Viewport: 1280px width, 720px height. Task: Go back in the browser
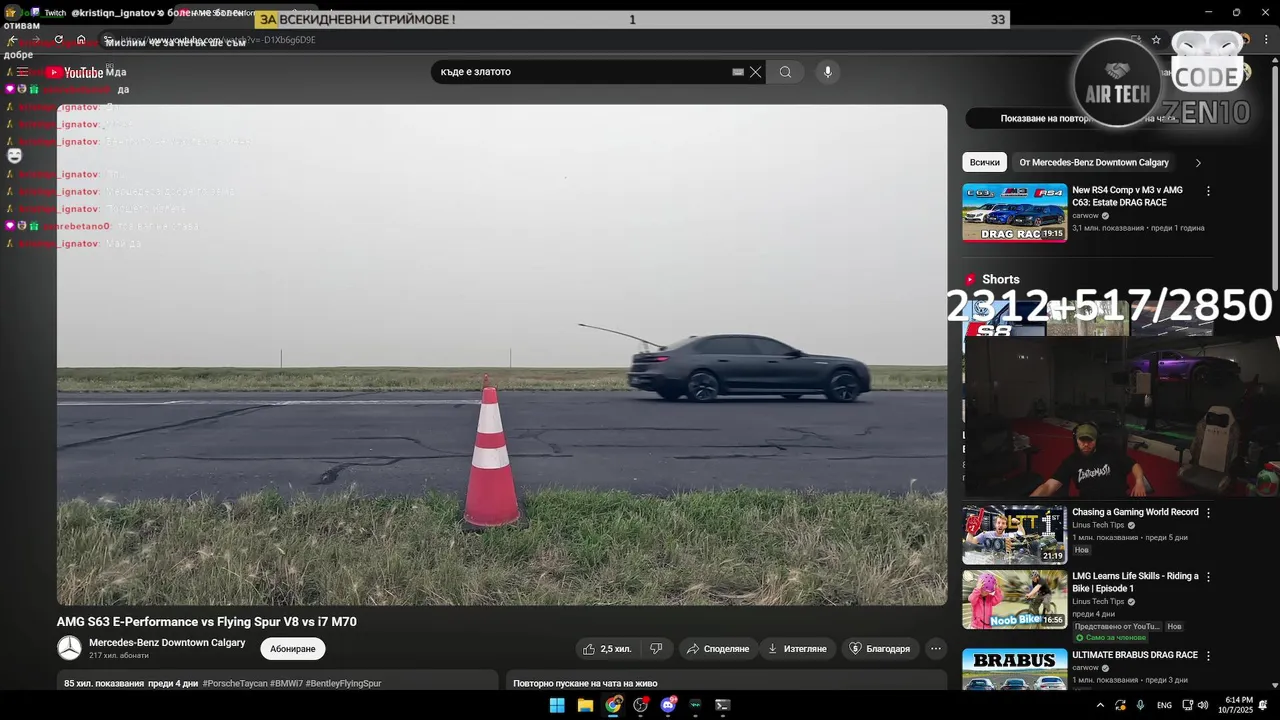tap(13, 40)
